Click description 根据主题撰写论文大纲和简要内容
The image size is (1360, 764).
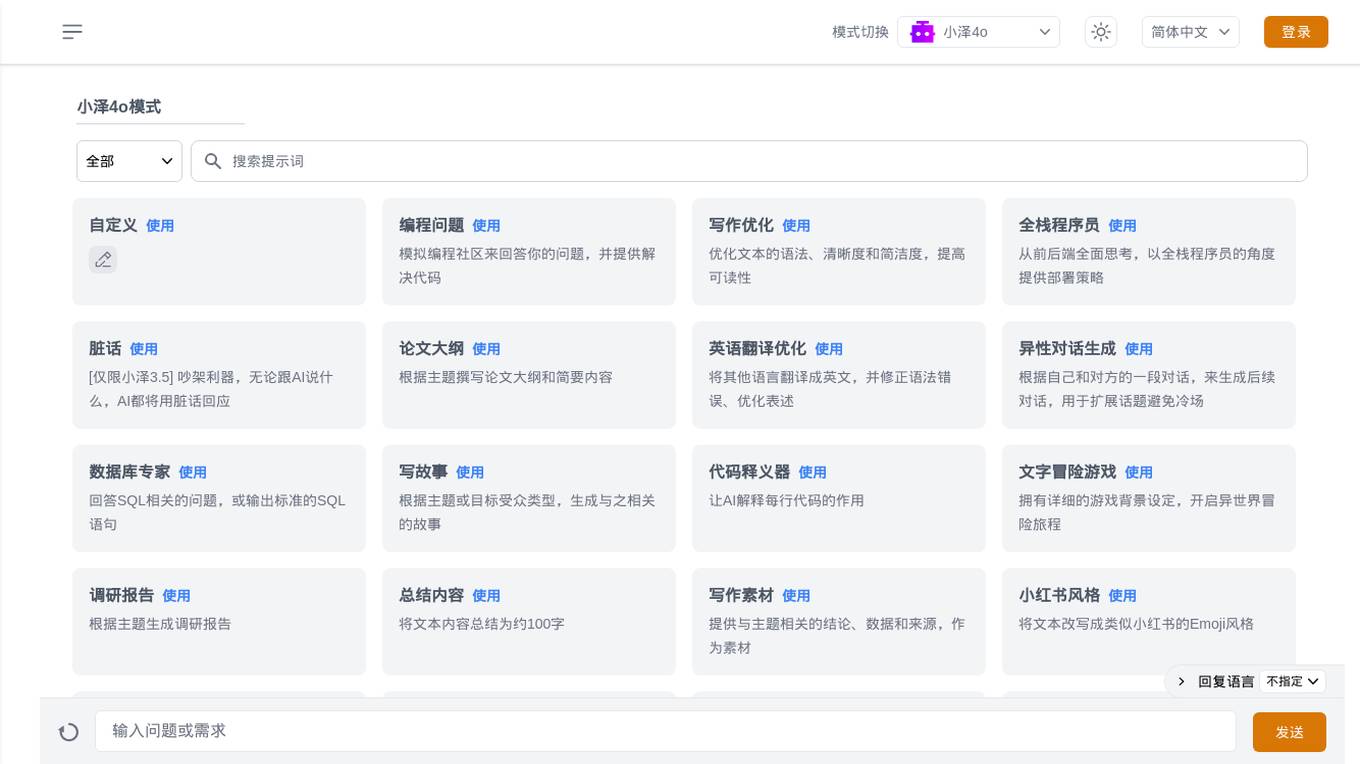pyautogui.click(x=506, y=377)
